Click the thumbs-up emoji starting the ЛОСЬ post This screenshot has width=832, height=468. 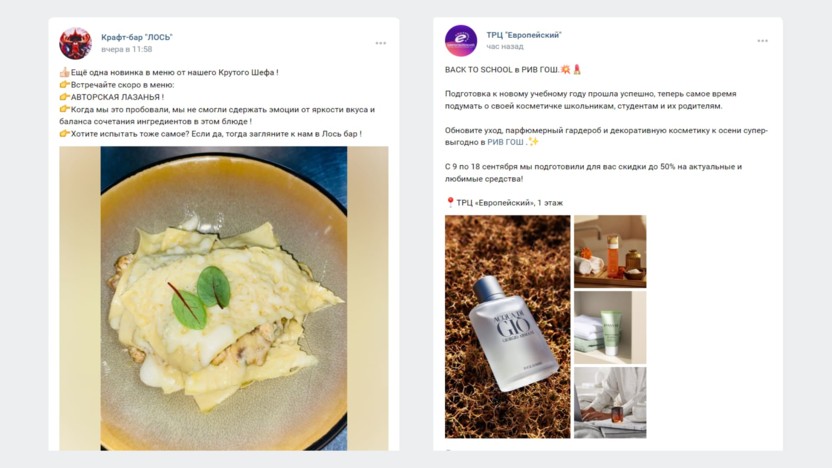(x=64, y=72)
